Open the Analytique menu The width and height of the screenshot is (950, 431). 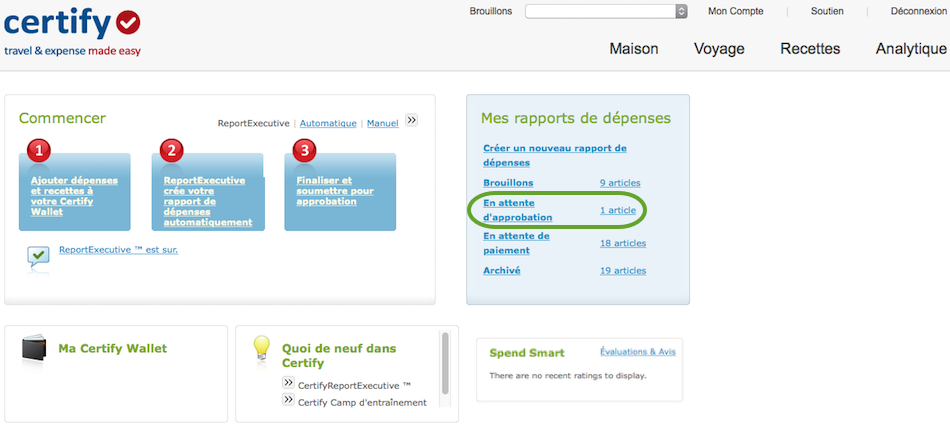pos(911,49)
